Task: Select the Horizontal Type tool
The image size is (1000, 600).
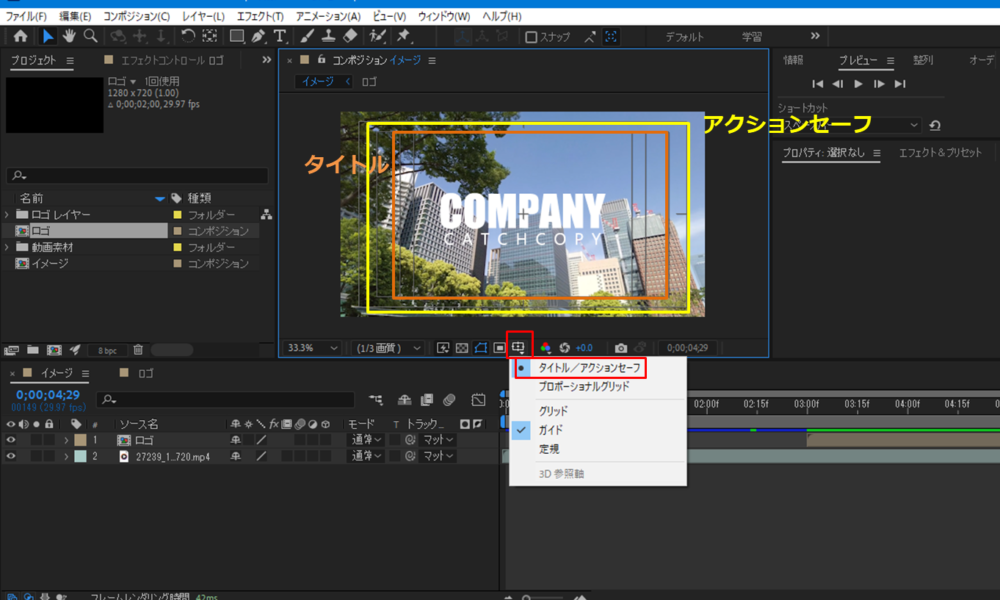Action: coord(280,36)
